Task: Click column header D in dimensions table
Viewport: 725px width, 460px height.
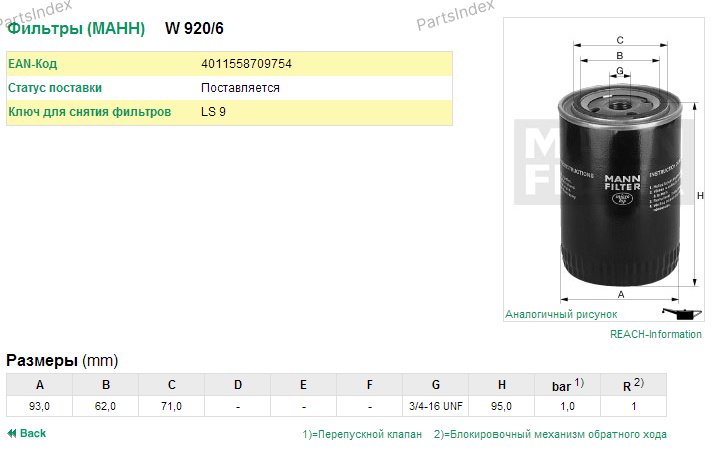Action: click(x=238, y=385)
